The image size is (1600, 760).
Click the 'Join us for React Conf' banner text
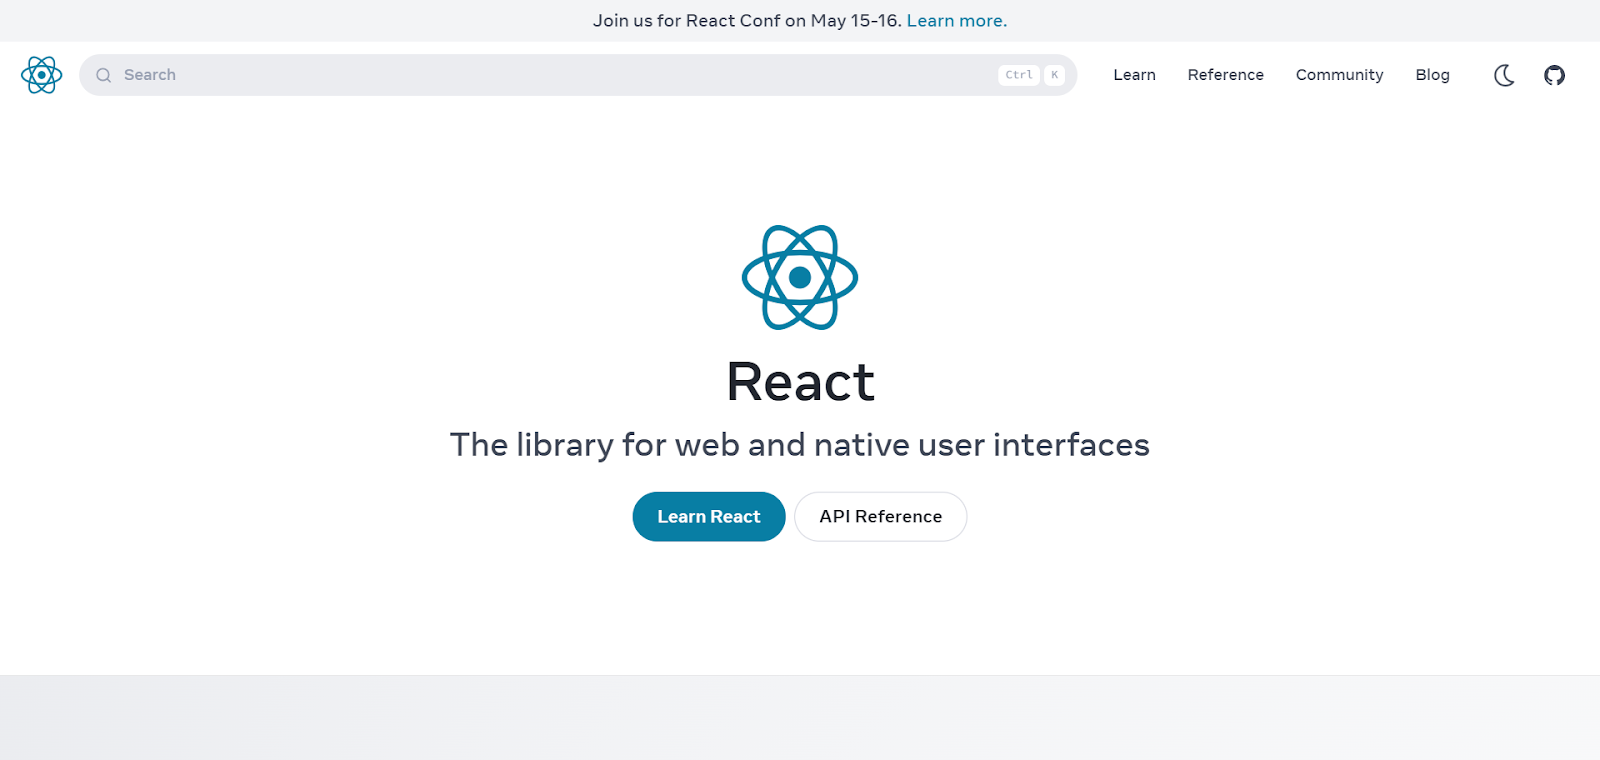[x=747, y=21]
